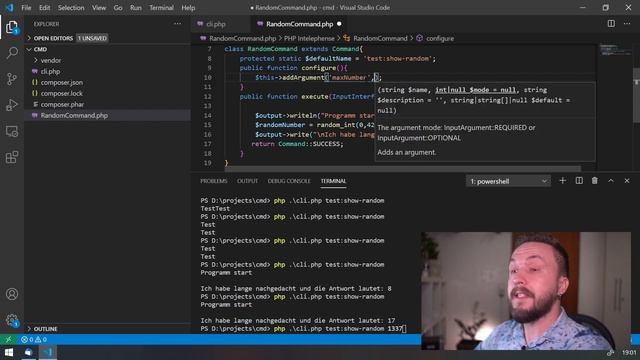Kill terminal with trash icon
Screen dimensions: 640x360
595,180
